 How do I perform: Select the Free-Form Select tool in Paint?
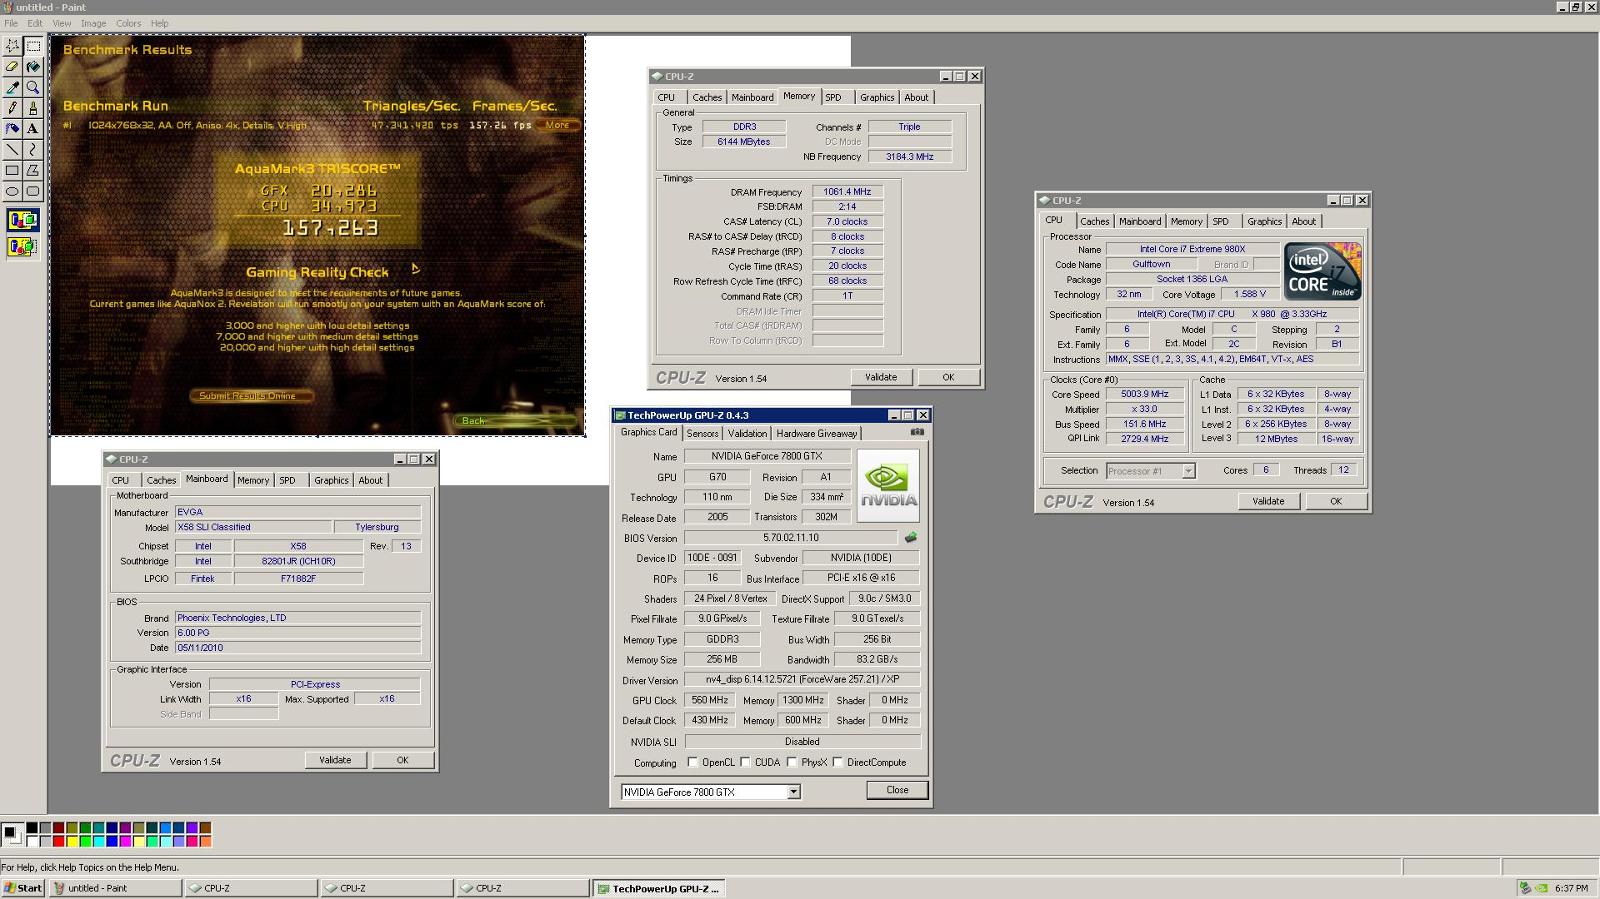(12, 46)
